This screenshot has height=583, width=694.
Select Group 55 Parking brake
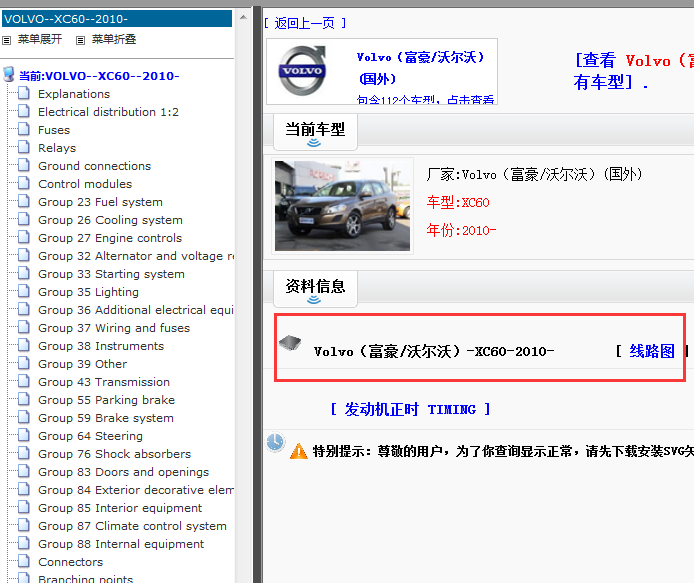point(106,400)
